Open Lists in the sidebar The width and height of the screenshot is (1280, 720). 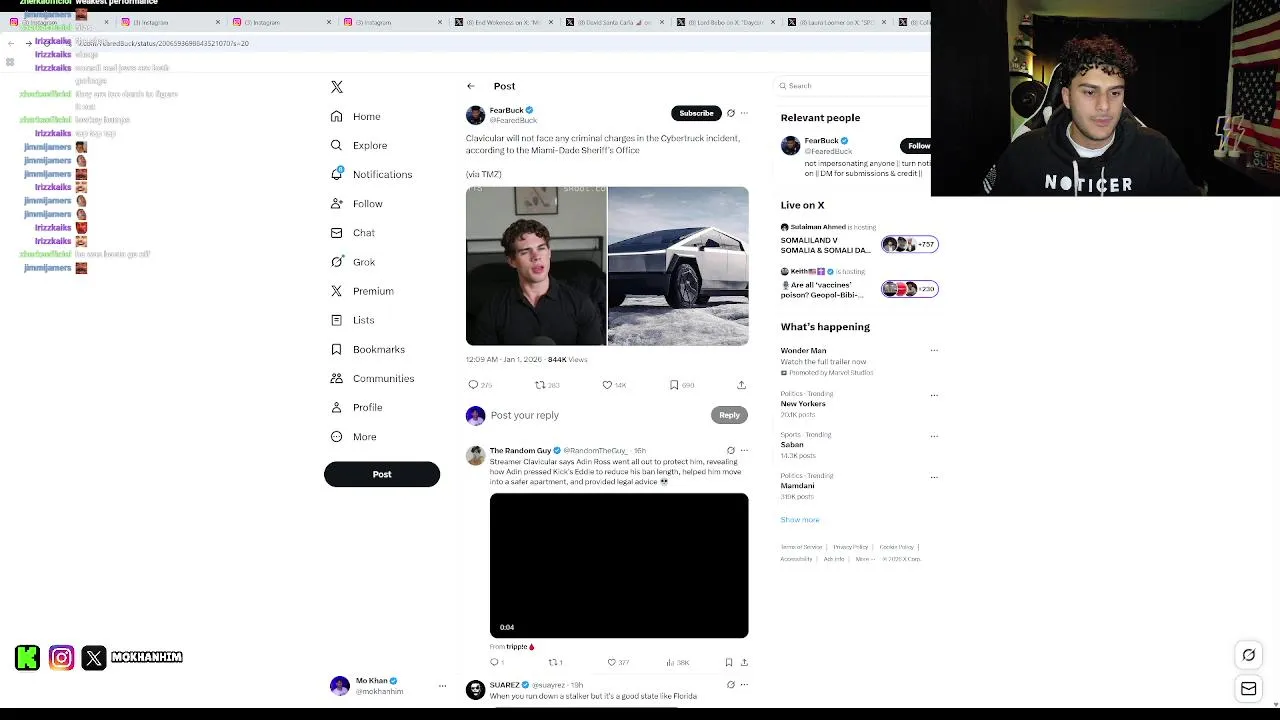pos(352,320)
